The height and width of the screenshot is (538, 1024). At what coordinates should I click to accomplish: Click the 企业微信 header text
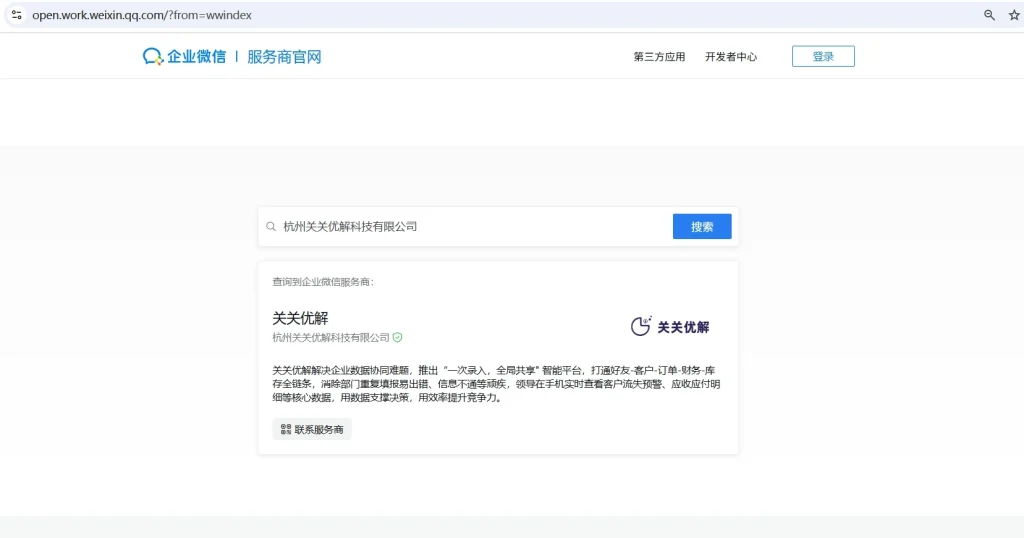point(196,57)
